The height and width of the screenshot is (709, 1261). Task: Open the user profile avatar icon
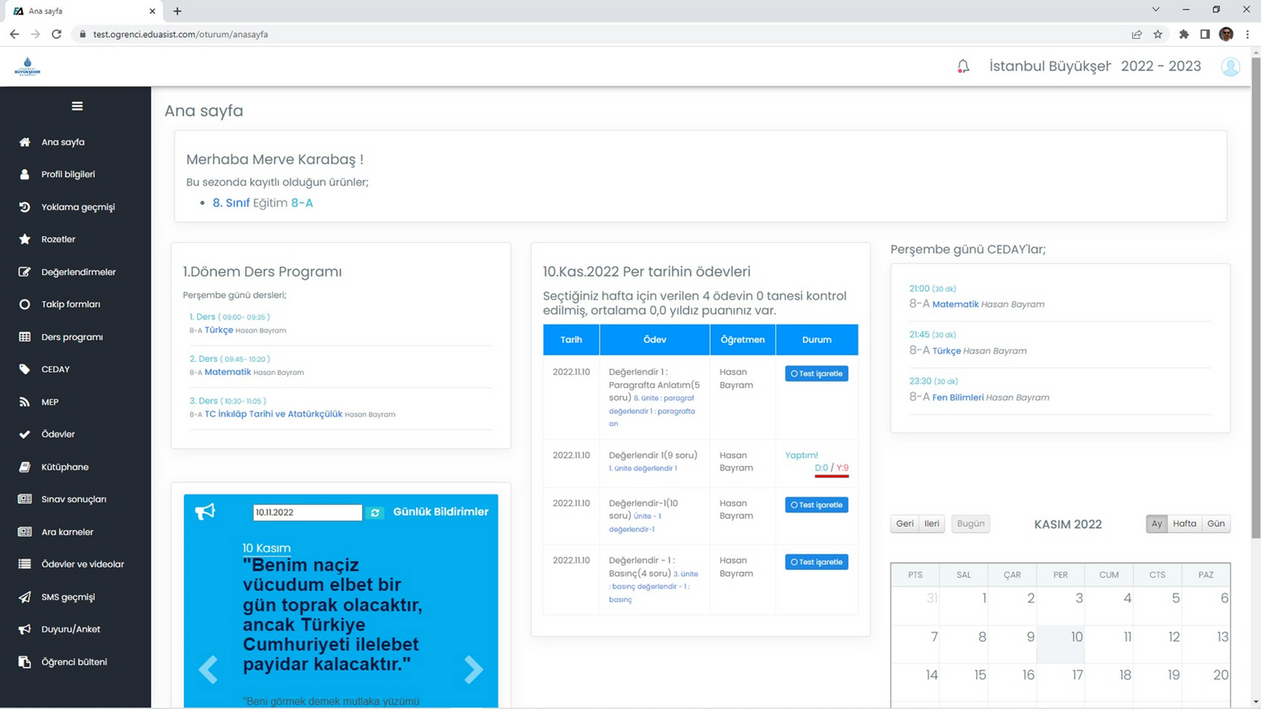click(x=1230, y=67)
